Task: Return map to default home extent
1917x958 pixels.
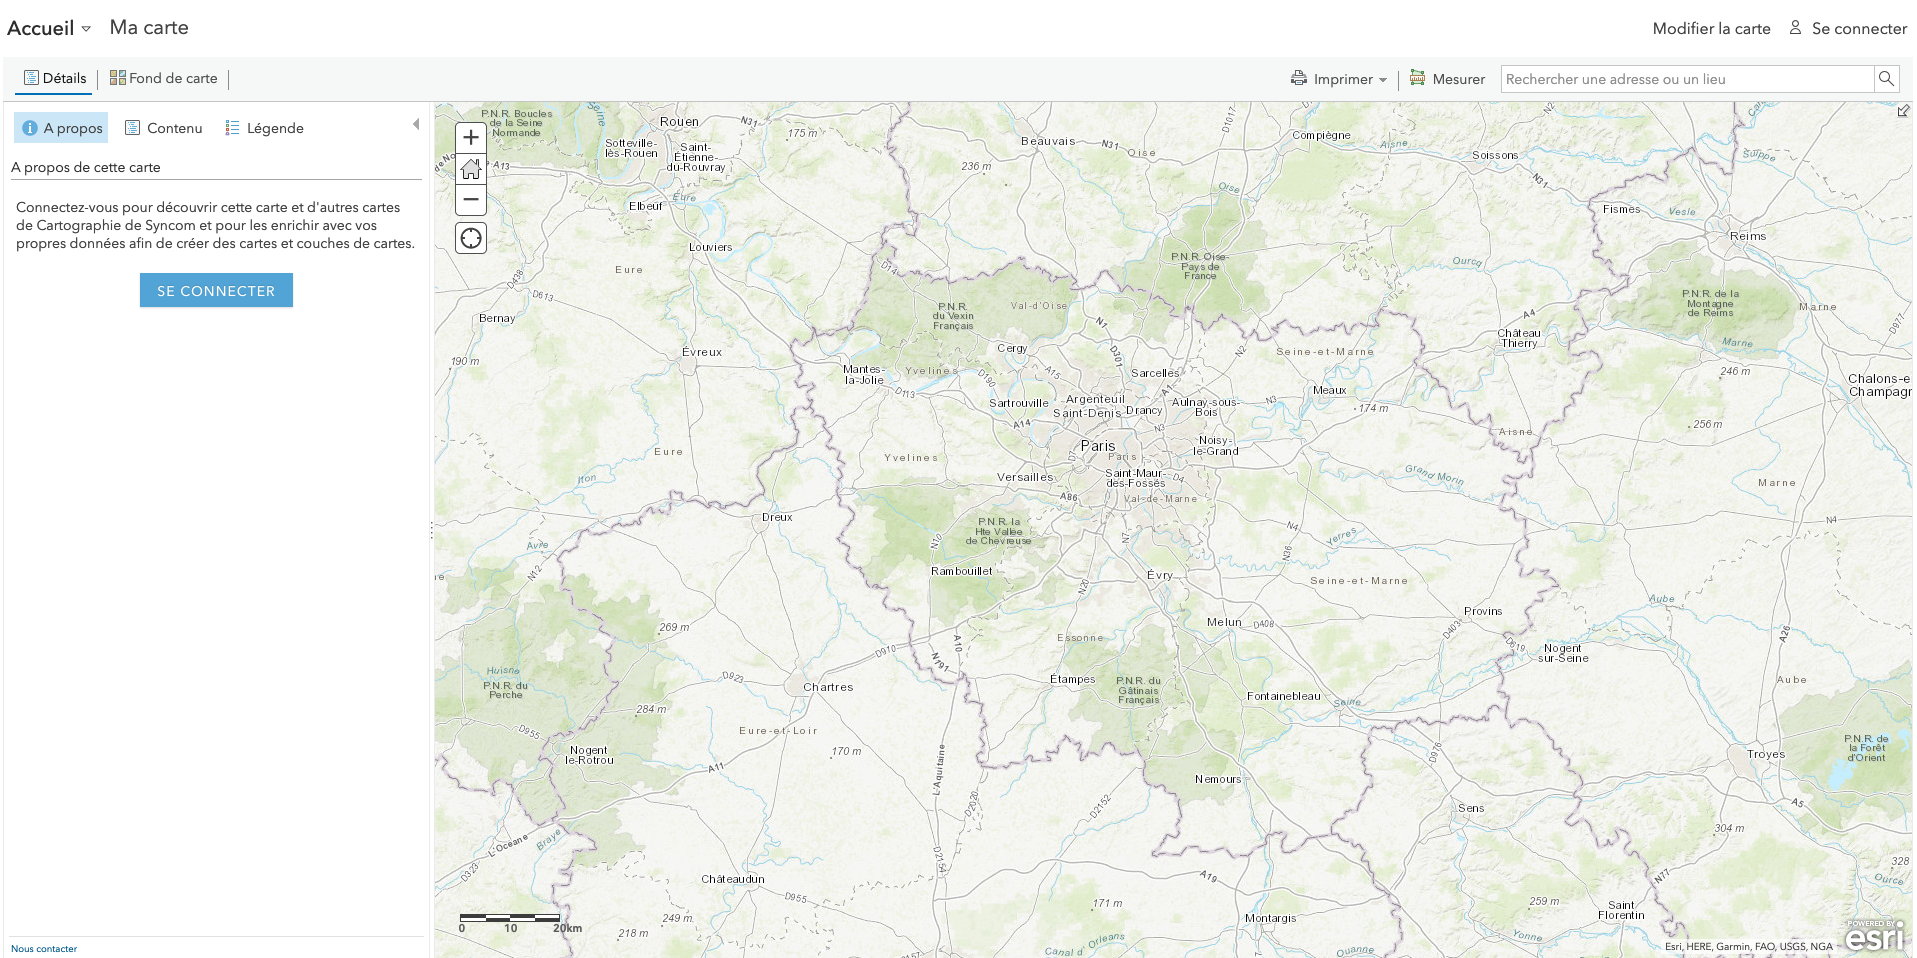Action: pos(471,169)
